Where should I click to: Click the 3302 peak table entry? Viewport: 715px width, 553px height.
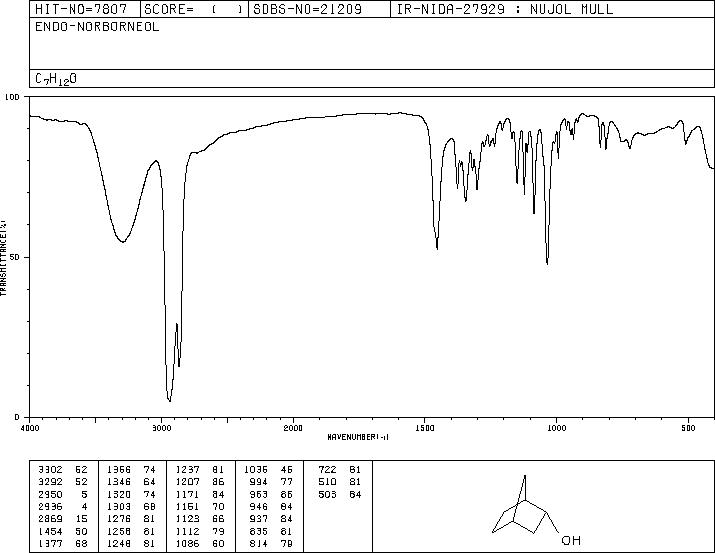63,470
